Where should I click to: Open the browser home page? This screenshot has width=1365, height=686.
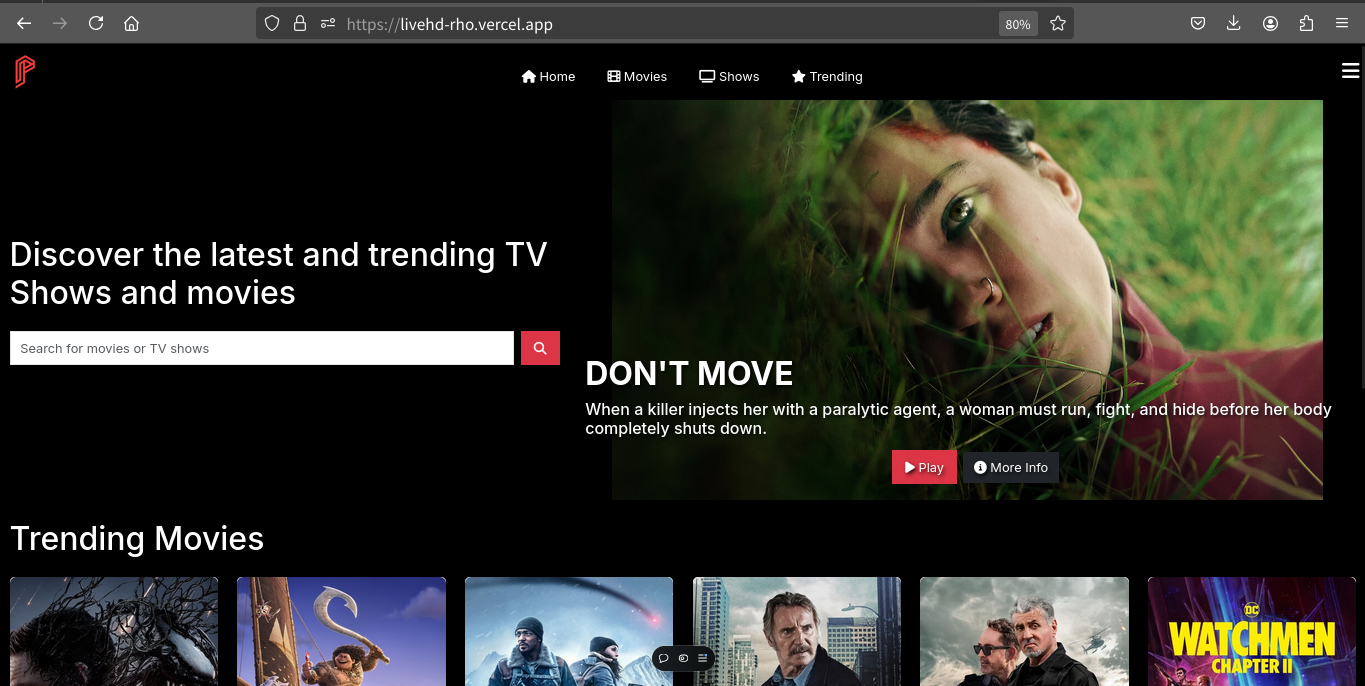tap(131, 24)
